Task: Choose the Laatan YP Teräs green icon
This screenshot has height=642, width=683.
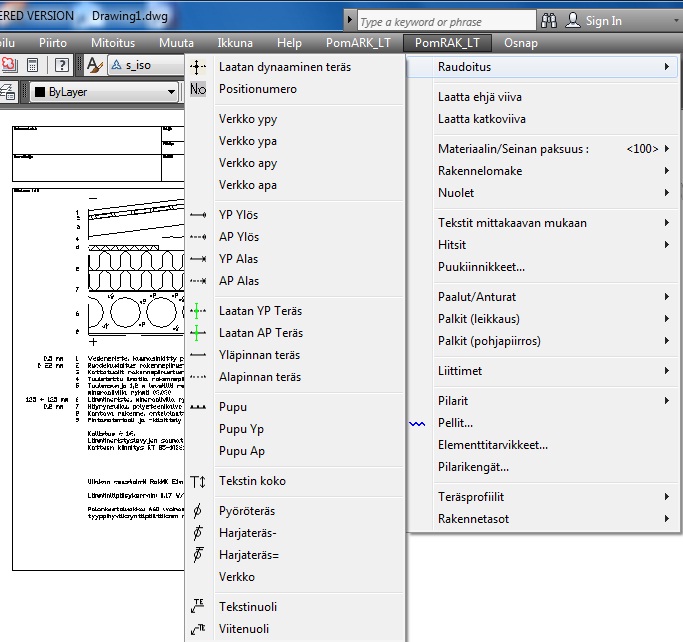Action: [198, 311]
